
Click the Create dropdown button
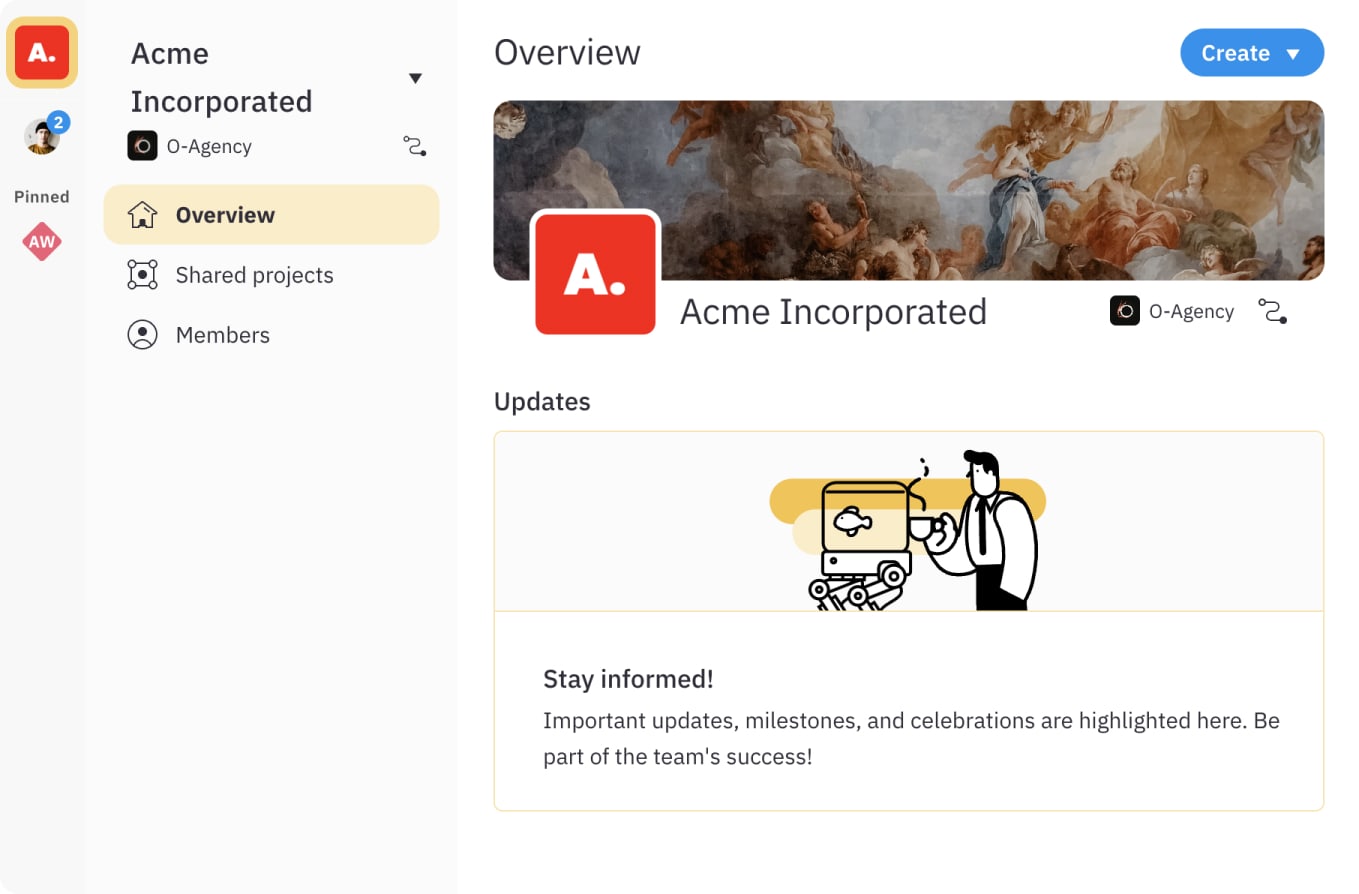coord(1252,53)
